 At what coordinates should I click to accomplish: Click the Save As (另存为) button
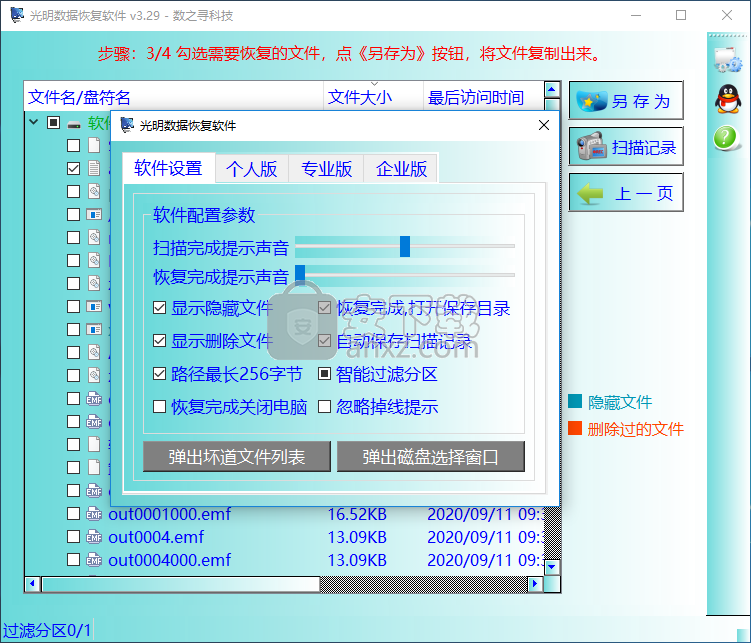pyautogui.click(x=626, y=100)
